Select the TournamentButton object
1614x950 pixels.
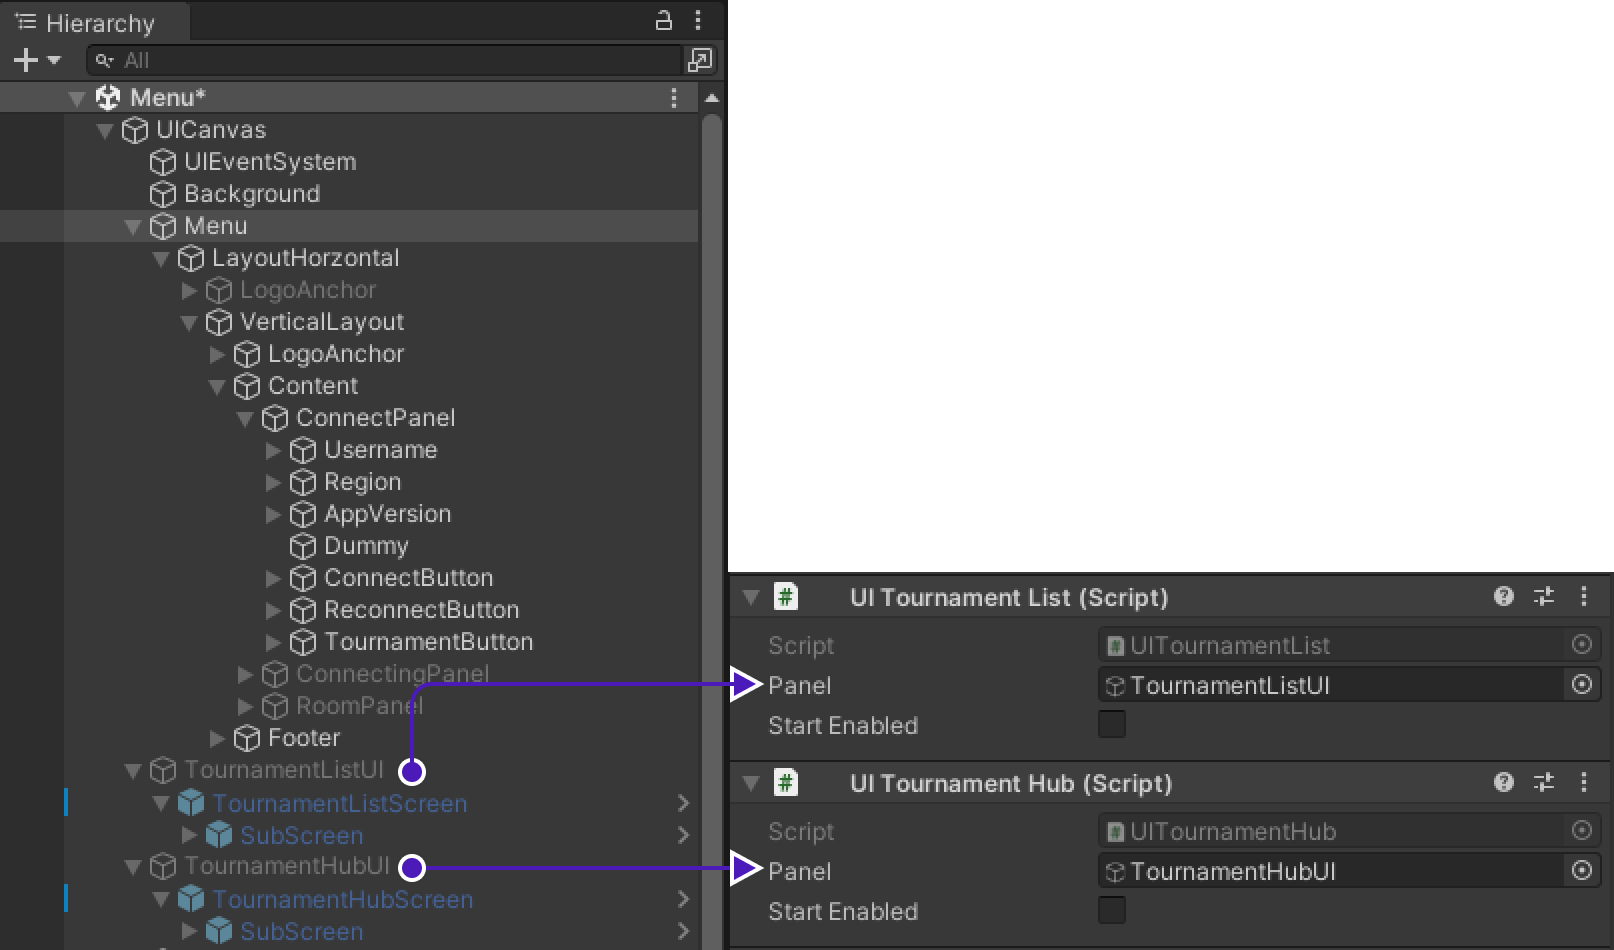coord(428,642)
